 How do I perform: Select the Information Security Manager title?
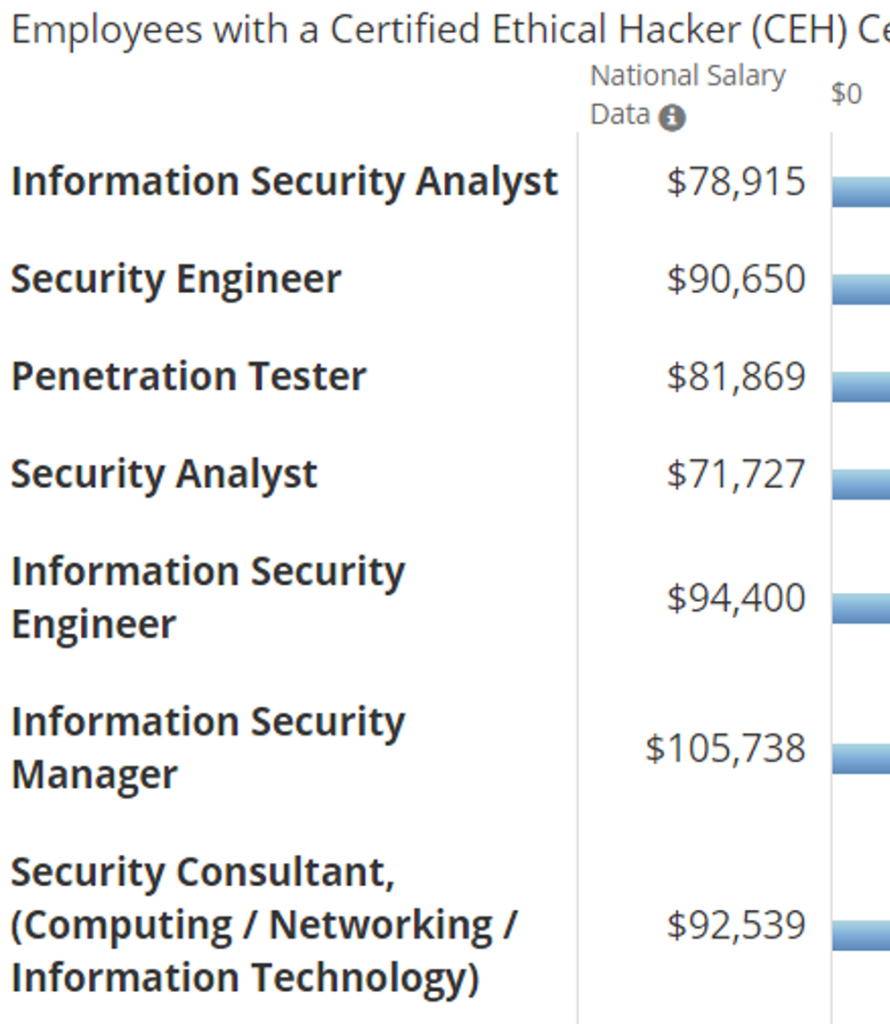(x=207, y=748)
